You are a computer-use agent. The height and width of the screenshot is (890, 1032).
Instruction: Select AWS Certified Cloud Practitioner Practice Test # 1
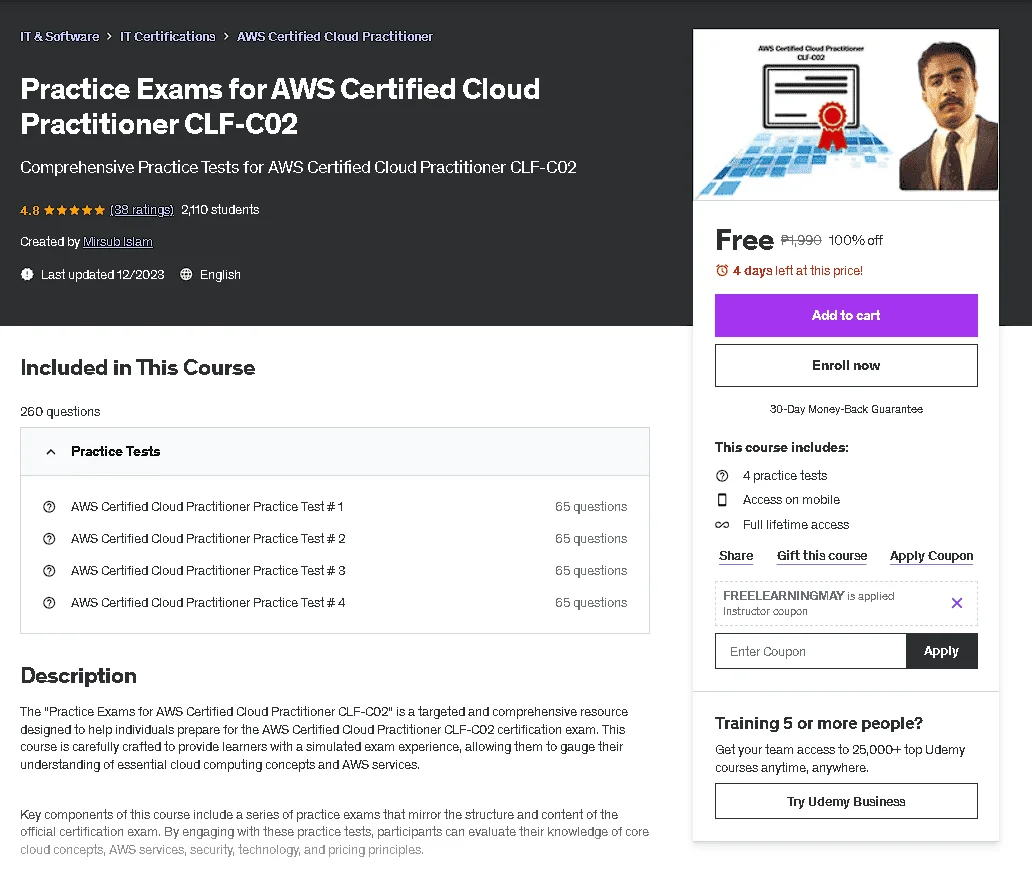pos(207,507)
